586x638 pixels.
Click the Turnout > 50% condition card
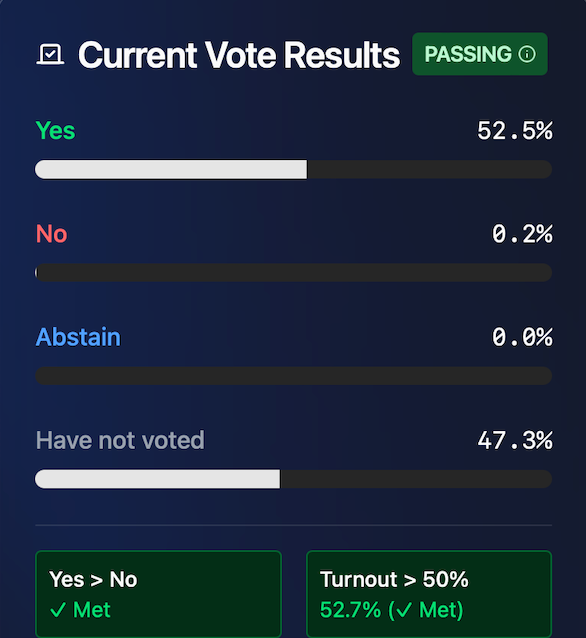pos(429,594)
